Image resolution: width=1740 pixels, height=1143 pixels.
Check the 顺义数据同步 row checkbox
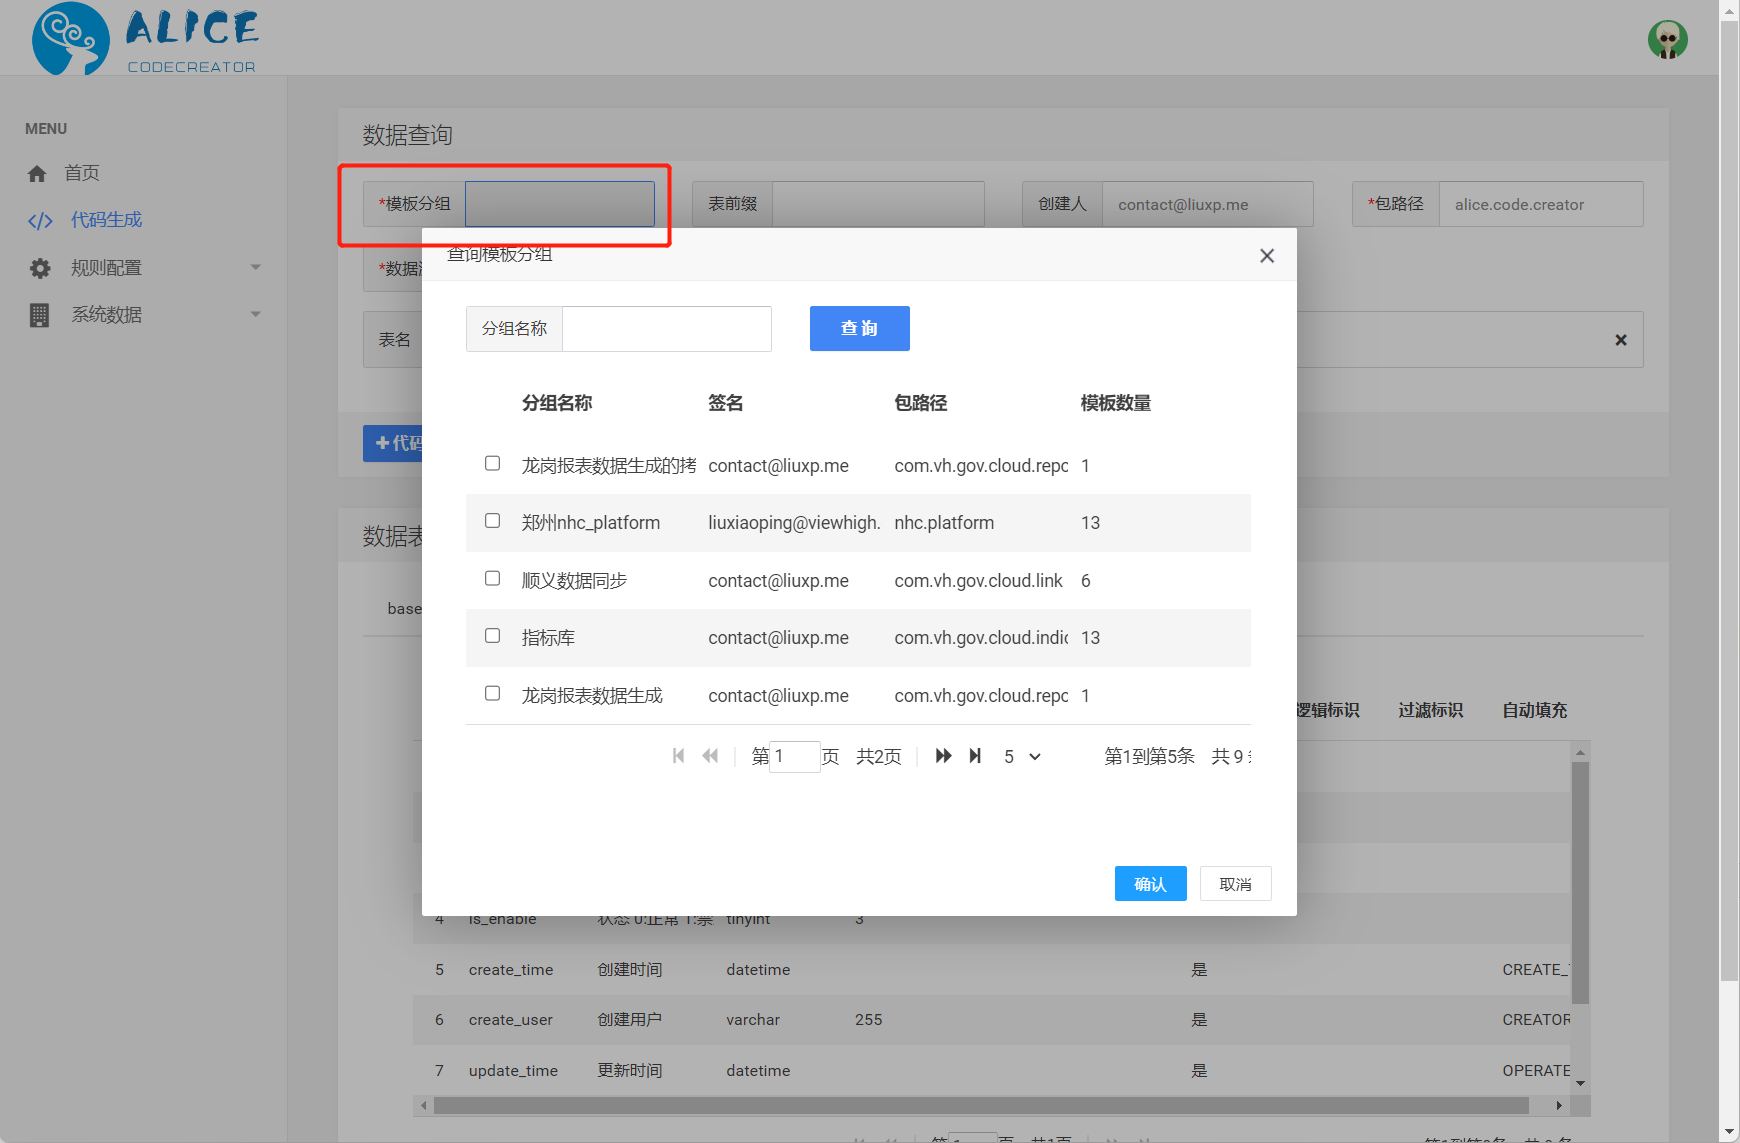point(492,578)
